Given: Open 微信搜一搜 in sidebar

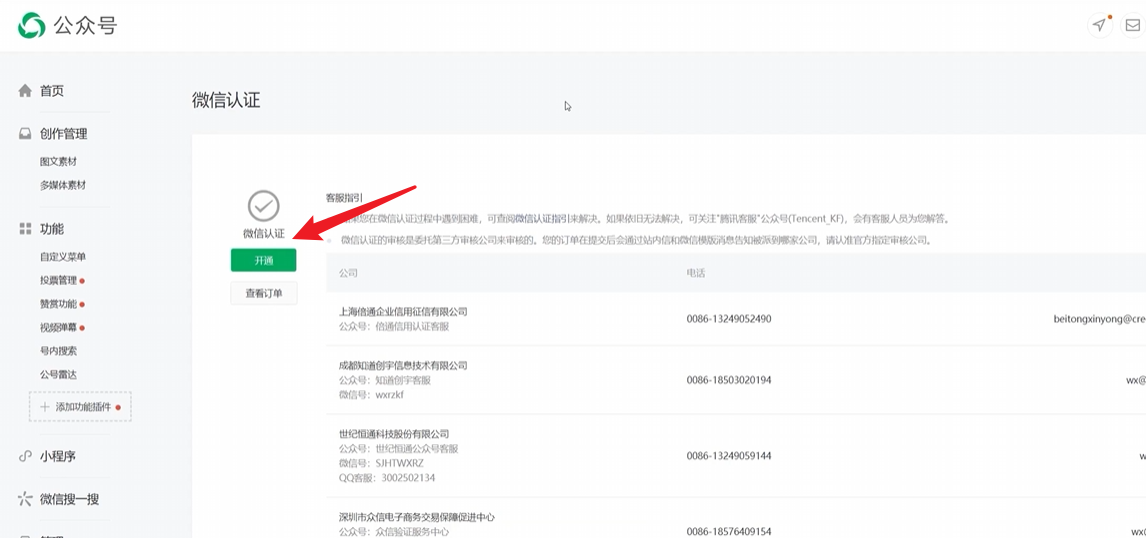Looking at the screenshot, I should pyautogui.click(x=69, y=499).
